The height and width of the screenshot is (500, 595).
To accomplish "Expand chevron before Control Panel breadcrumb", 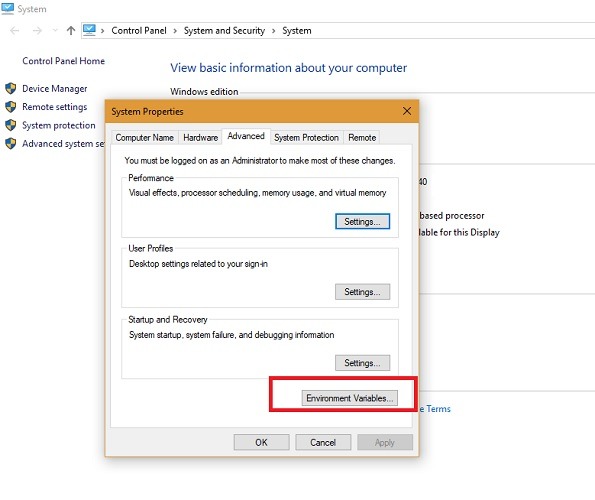I will [x=102, y=31].
